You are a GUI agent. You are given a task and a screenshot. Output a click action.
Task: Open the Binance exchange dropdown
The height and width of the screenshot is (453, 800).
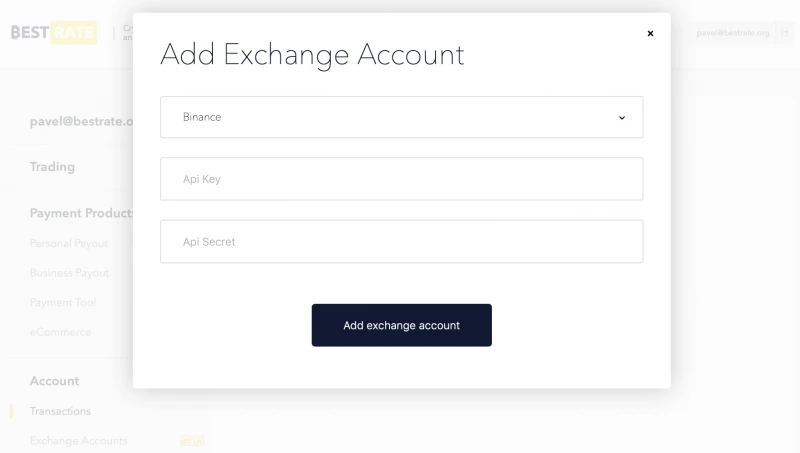(402, 117)
